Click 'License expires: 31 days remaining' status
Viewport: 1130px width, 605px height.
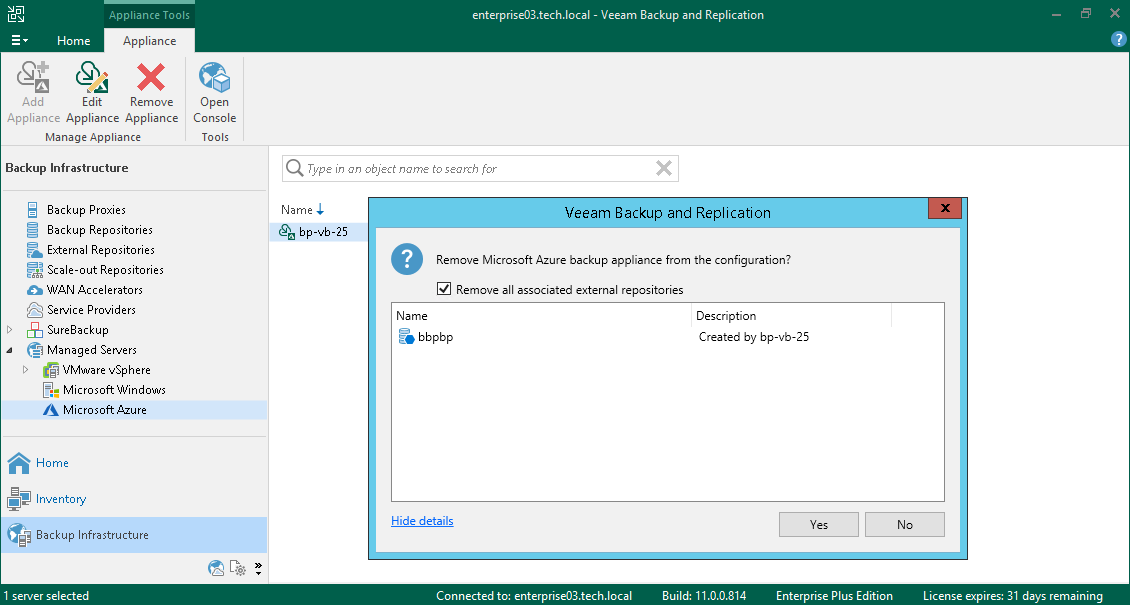(x=1013, y=596)
